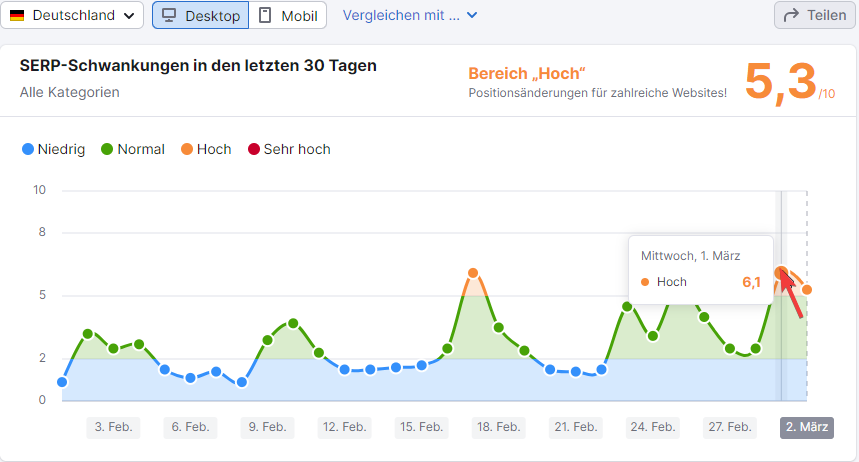Click the orange peak data point near 18. Feb.

tap(473, 273)
